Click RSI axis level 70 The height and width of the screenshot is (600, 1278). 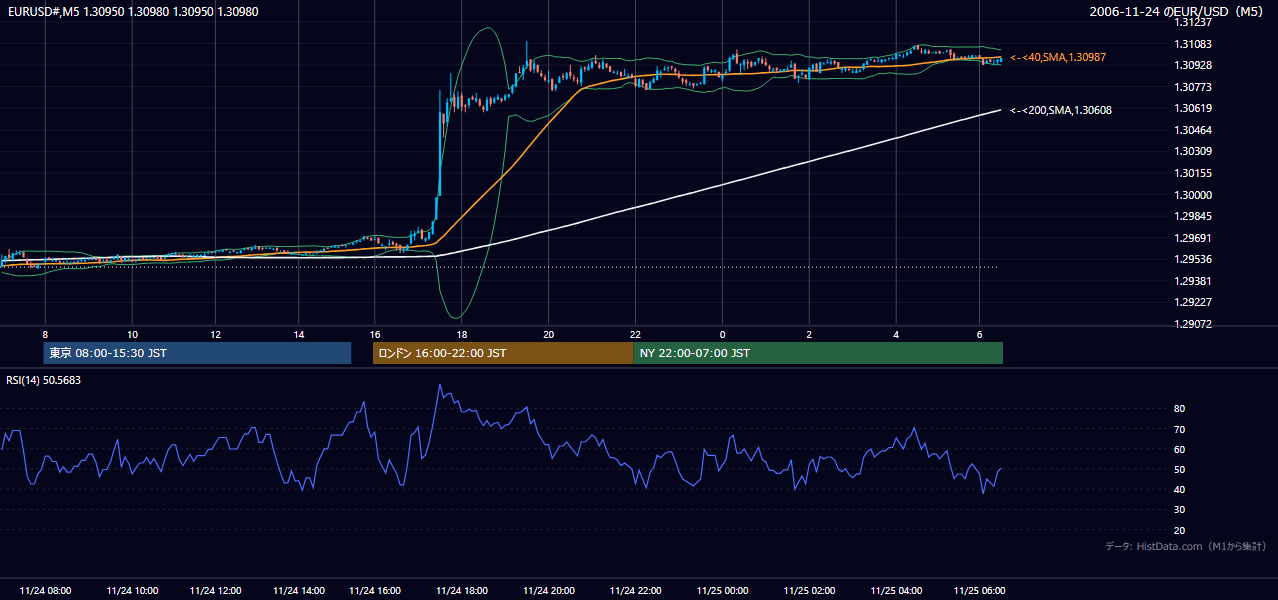click(x=1180, y=429)
